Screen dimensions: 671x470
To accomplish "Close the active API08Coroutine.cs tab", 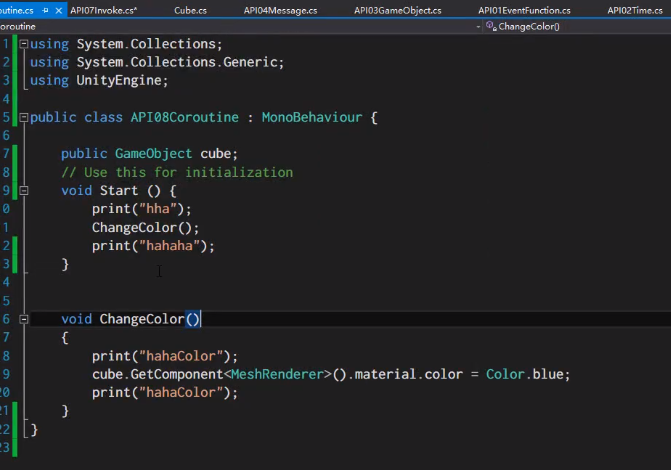I will (59, 11).
